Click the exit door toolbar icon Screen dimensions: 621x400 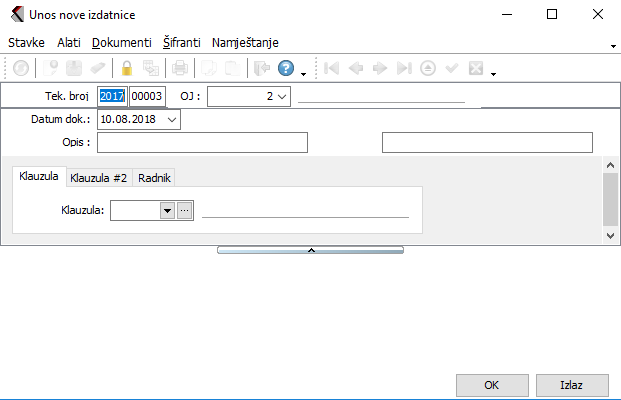coord(262,69)
